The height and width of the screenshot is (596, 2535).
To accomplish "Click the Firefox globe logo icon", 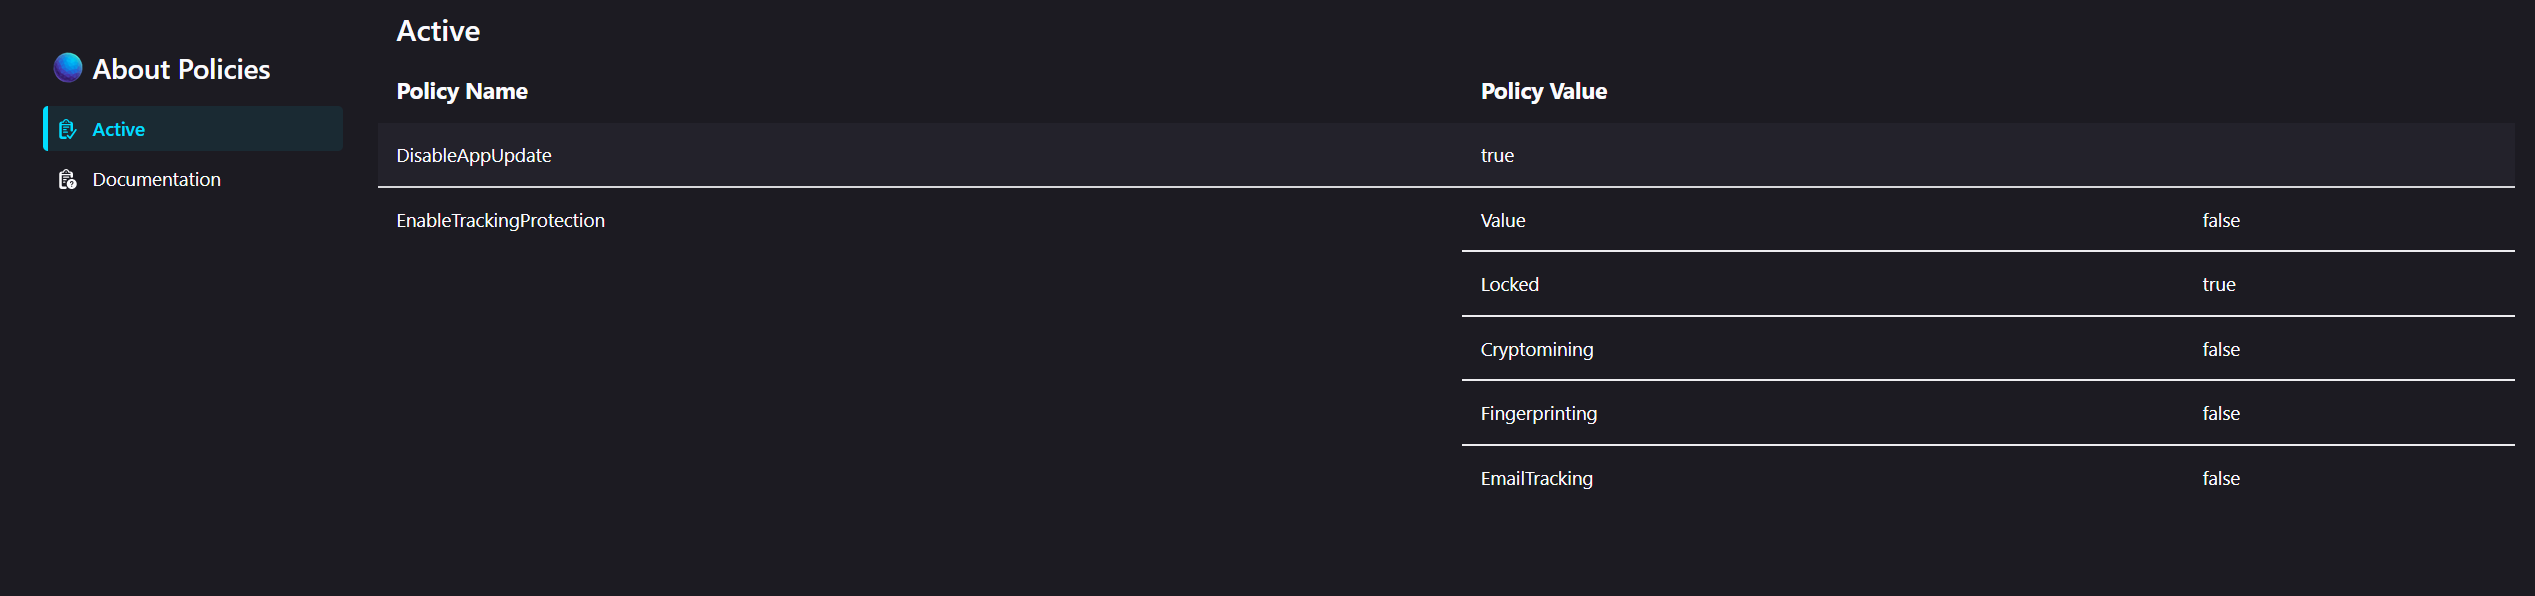I will click(x=68, y=68).
